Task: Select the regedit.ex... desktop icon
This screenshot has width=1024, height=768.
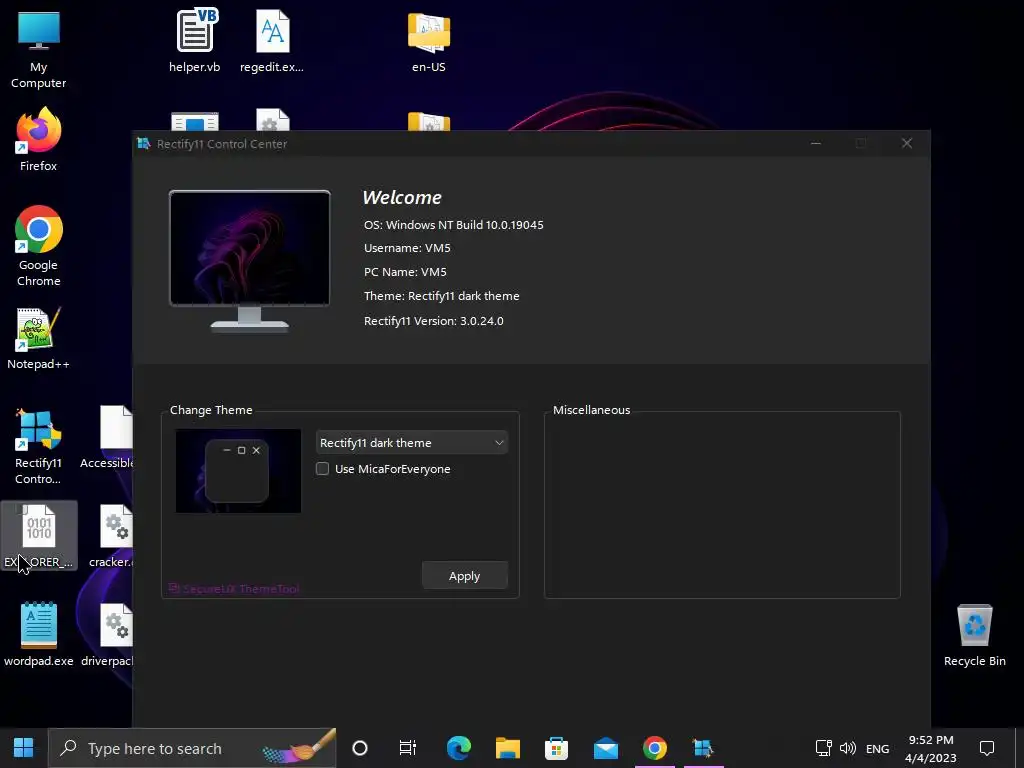Action: (x=272, y=40)
